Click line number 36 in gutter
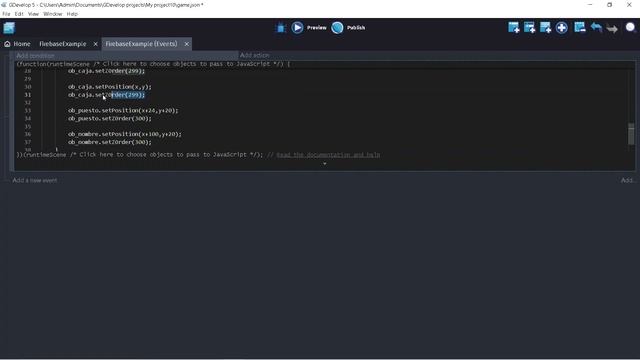 27,134
